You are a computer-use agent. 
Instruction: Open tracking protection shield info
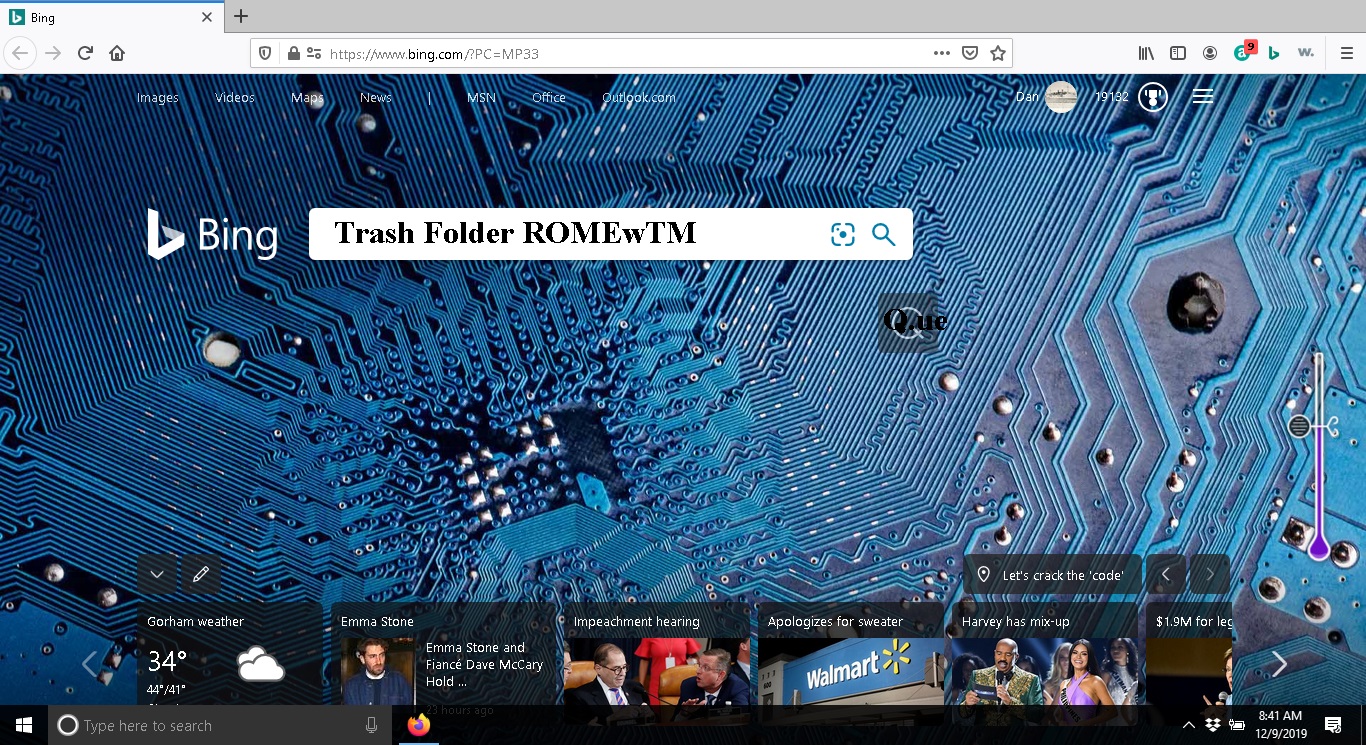coord(265,53)
